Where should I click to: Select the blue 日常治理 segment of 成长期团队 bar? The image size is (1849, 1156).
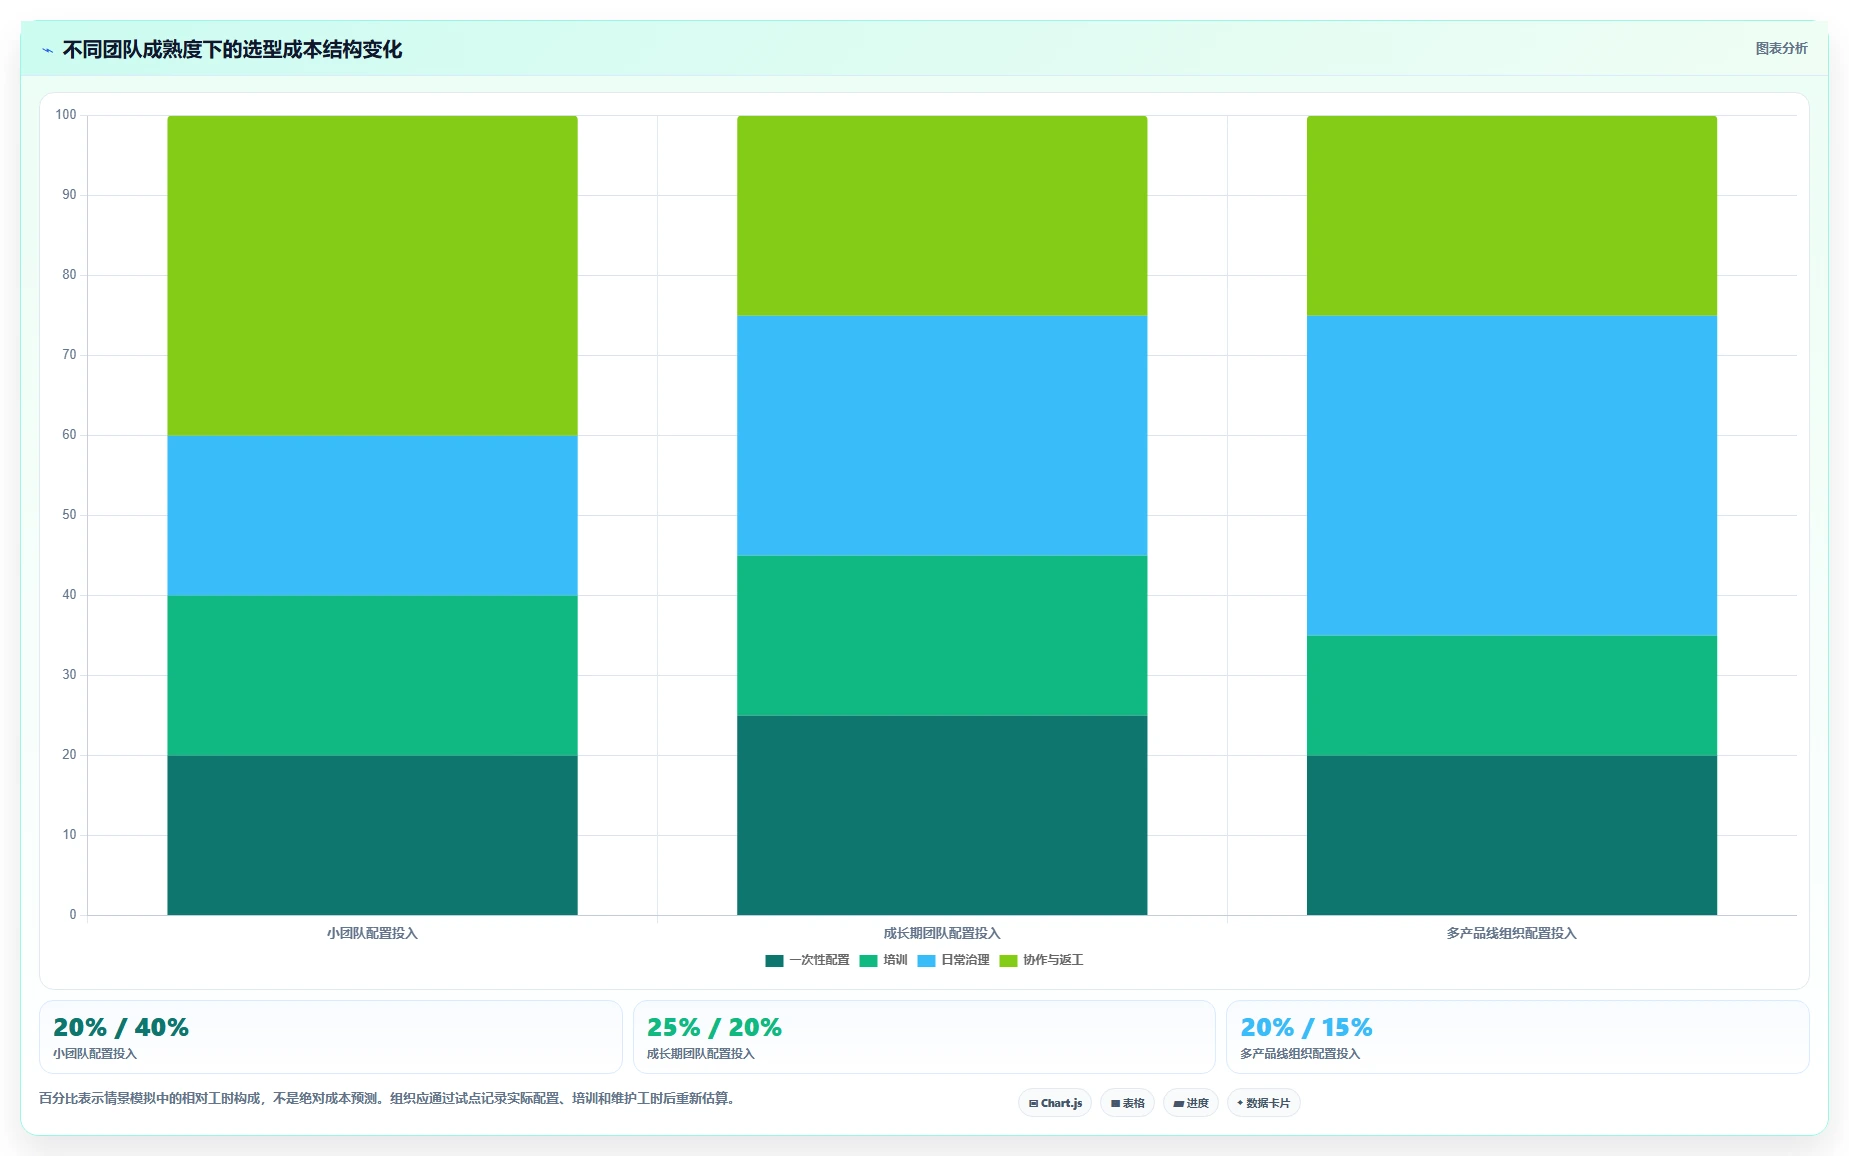tap(942, 435)
